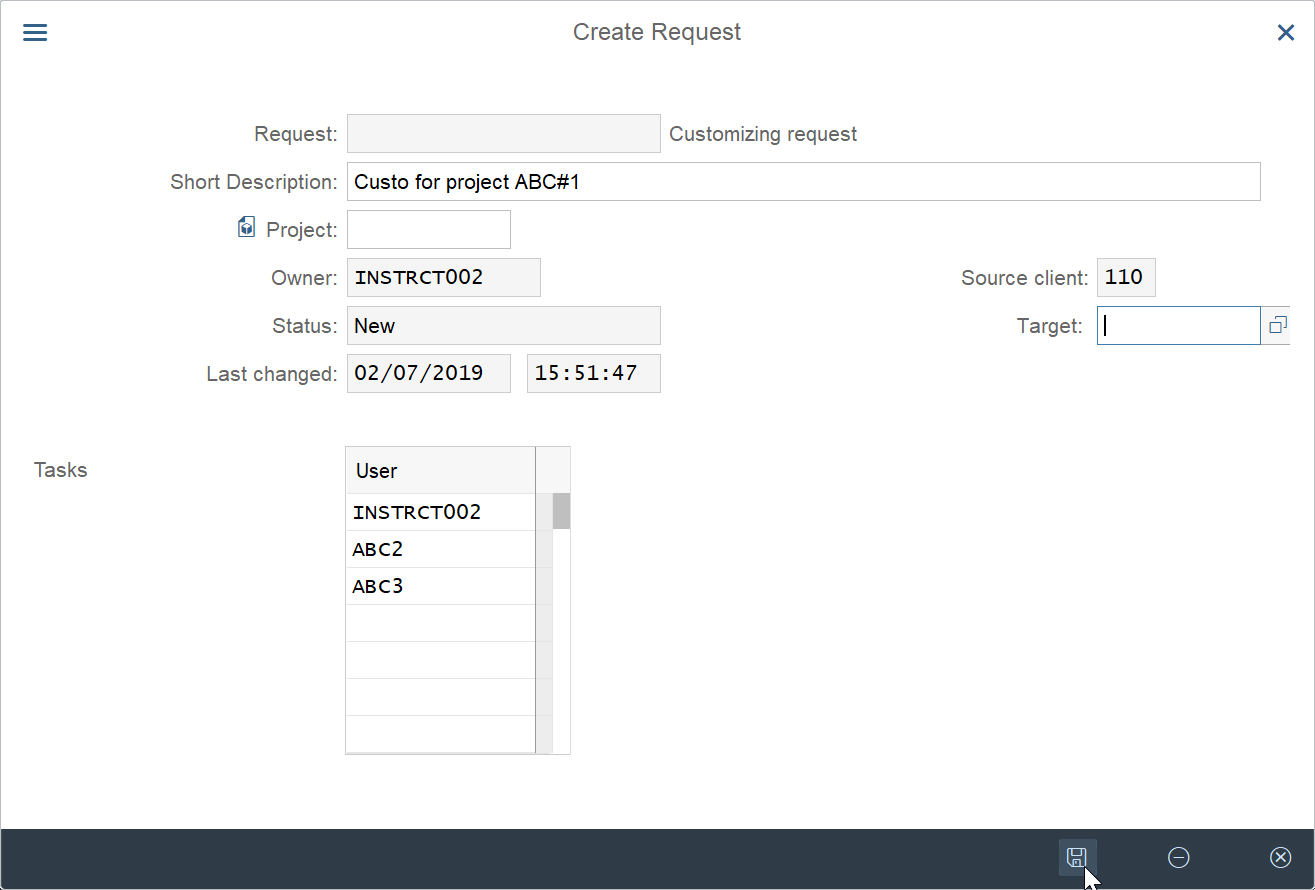Click the Last changed time 15:51:47

593,373
